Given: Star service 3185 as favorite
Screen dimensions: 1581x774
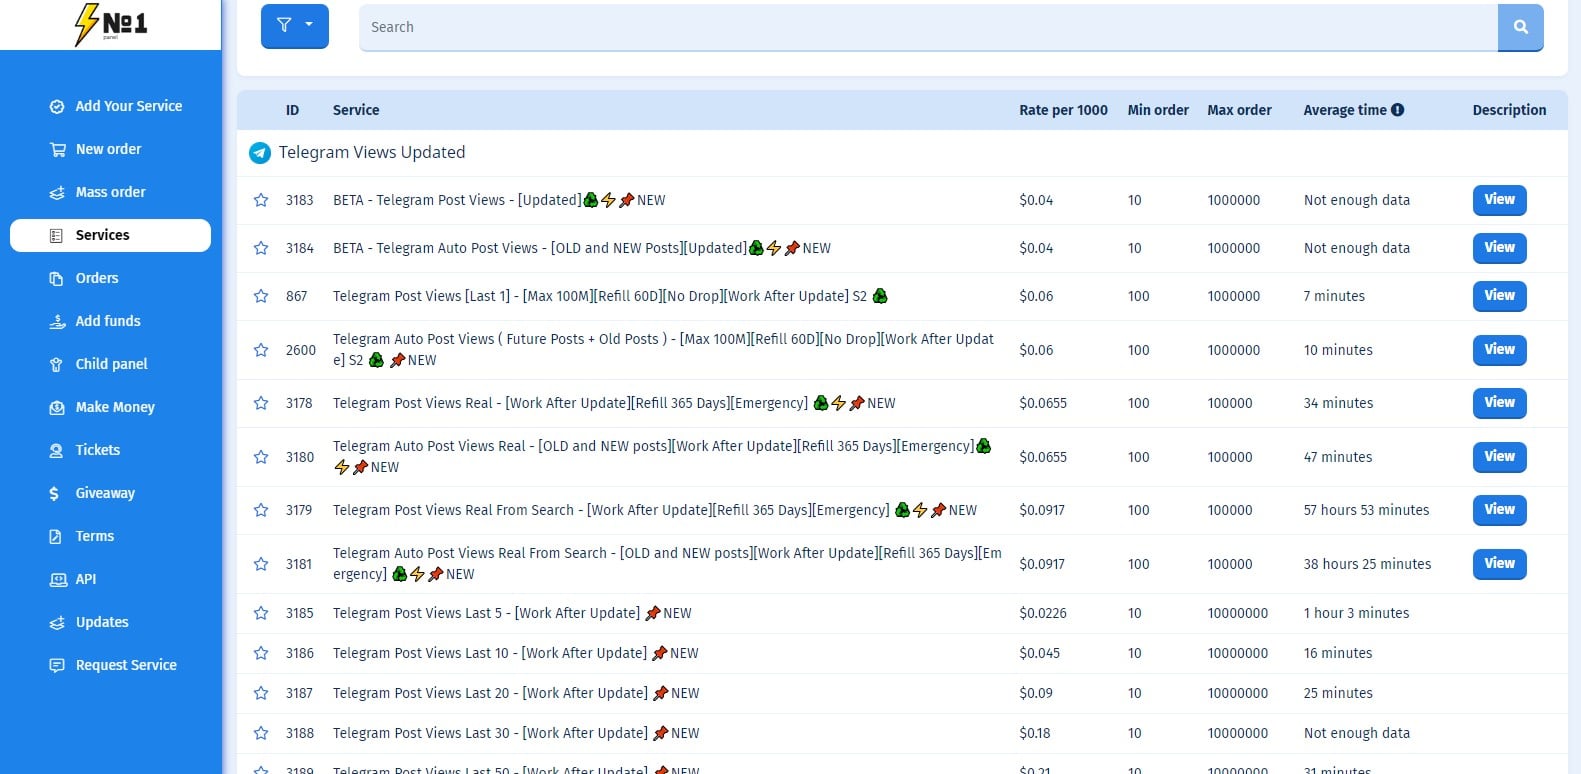Looking at the screenshot, I should pos(261,613).
